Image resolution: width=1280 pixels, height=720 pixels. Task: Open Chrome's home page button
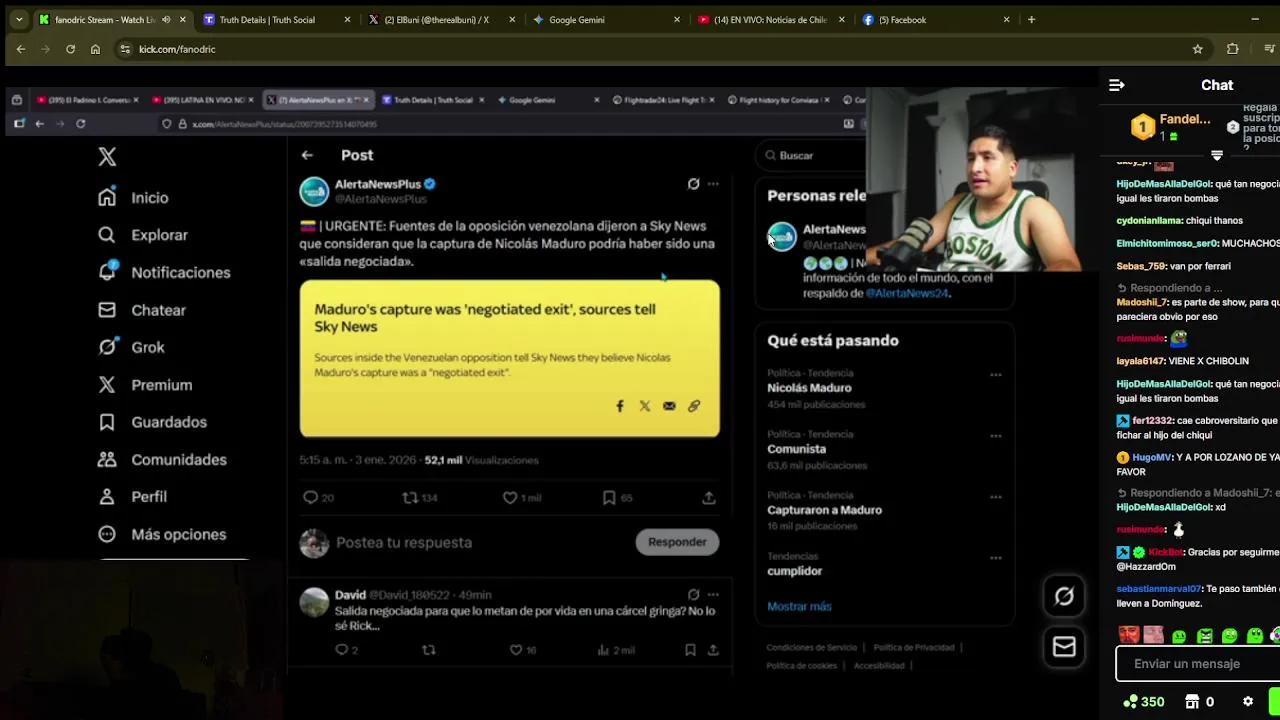[x=95, y=49]
